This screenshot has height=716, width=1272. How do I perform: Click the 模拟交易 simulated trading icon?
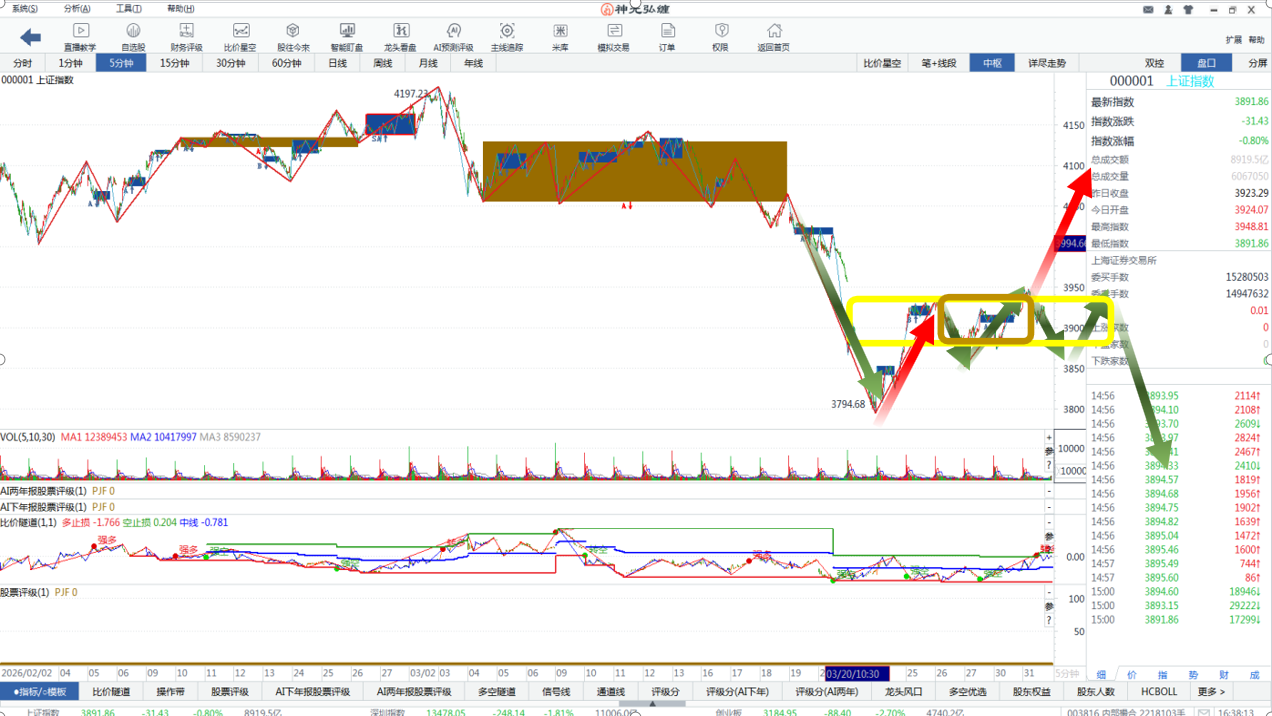pyautogui.click(x=614, y=37)
